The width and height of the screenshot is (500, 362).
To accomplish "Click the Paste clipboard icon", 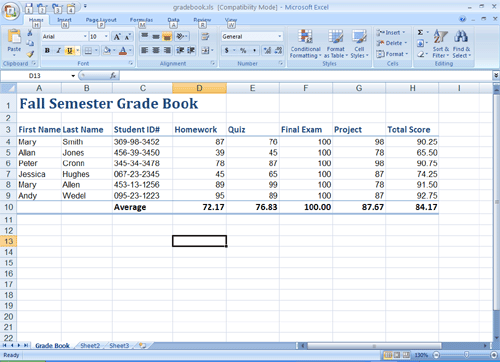I will pos(14,37).
